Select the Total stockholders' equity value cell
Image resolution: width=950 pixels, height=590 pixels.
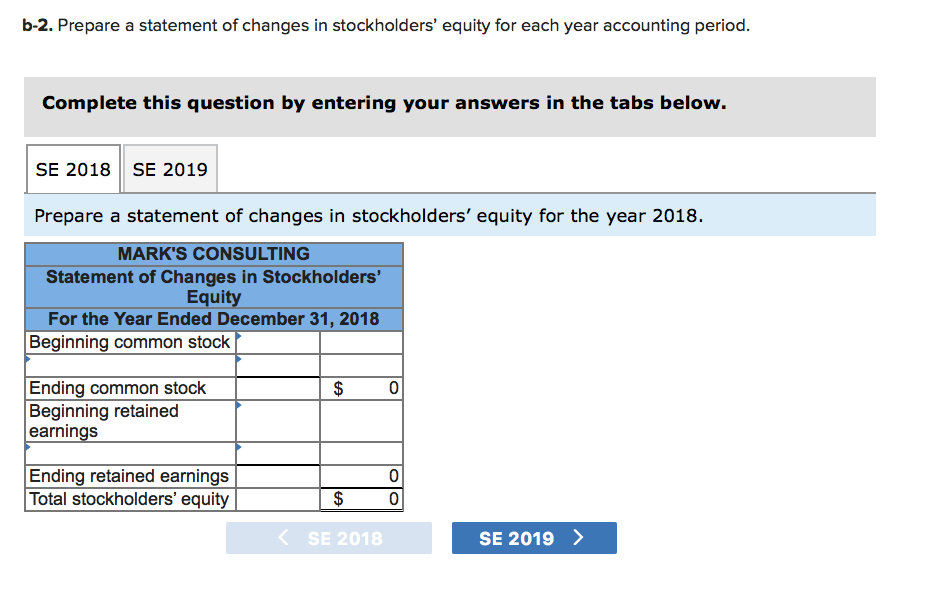(360, 498)
